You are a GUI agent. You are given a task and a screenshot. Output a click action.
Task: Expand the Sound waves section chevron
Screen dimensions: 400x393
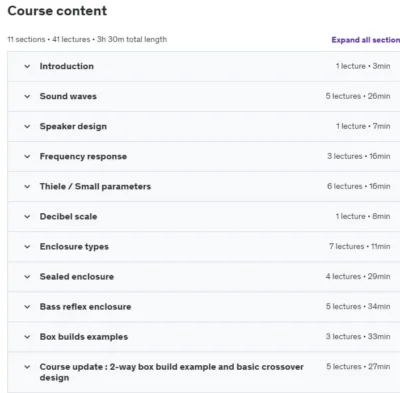pyautogui.click(x=27, y=96)
